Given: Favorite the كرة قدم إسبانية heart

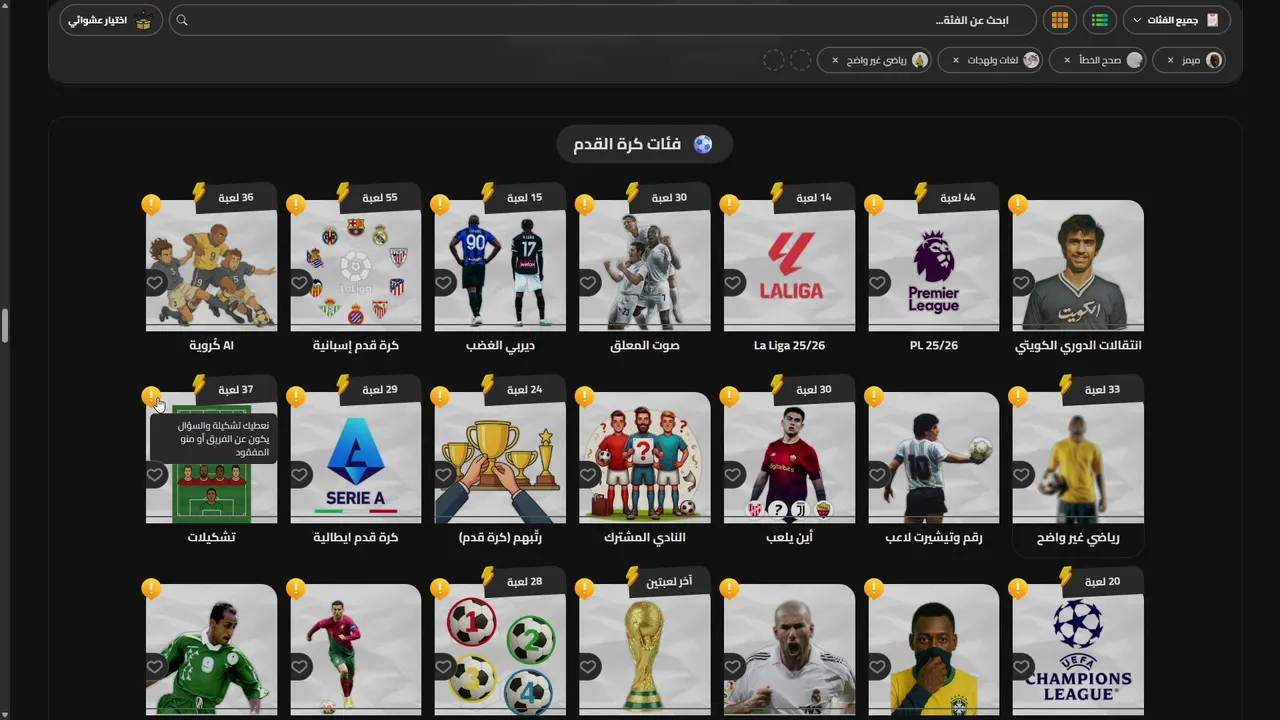Looking at the screenshot, I should tap(300, 283).
